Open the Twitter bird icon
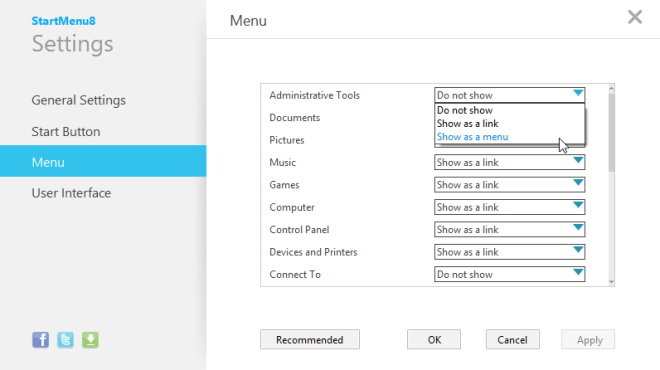This screenshot has width=660, height=370. tap(65, 340)
